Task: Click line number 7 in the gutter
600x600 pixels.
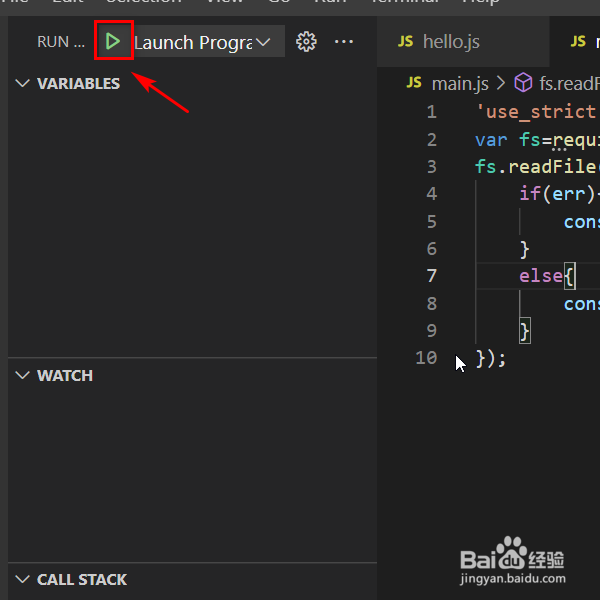Action: (432, 276)
